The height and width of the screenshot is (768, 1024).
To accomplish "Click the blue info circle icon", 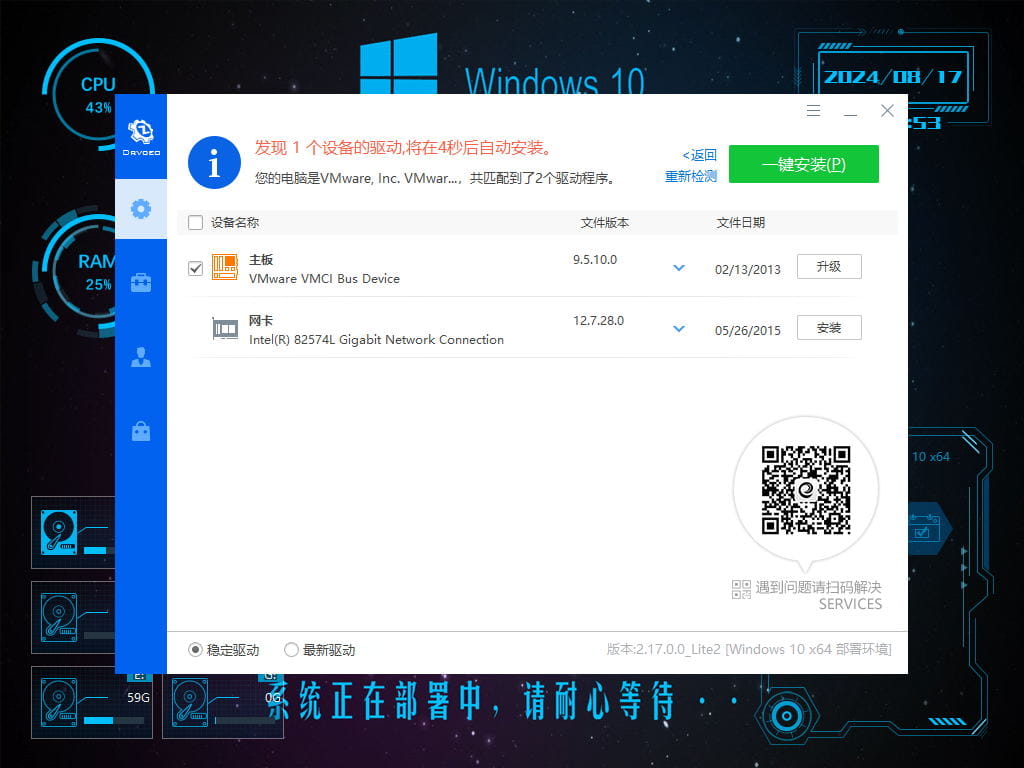I will coord(214,163).
